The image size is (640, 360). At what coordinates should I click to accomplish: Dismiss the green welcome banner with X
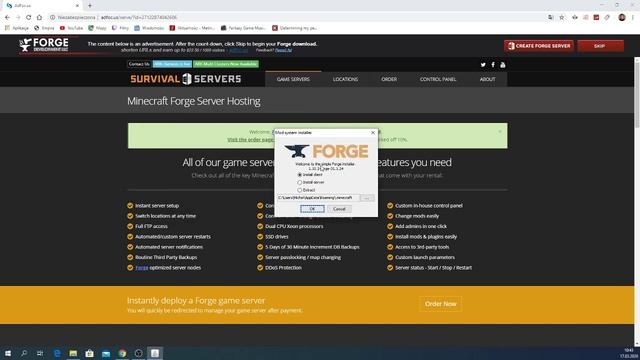[500, 131]
